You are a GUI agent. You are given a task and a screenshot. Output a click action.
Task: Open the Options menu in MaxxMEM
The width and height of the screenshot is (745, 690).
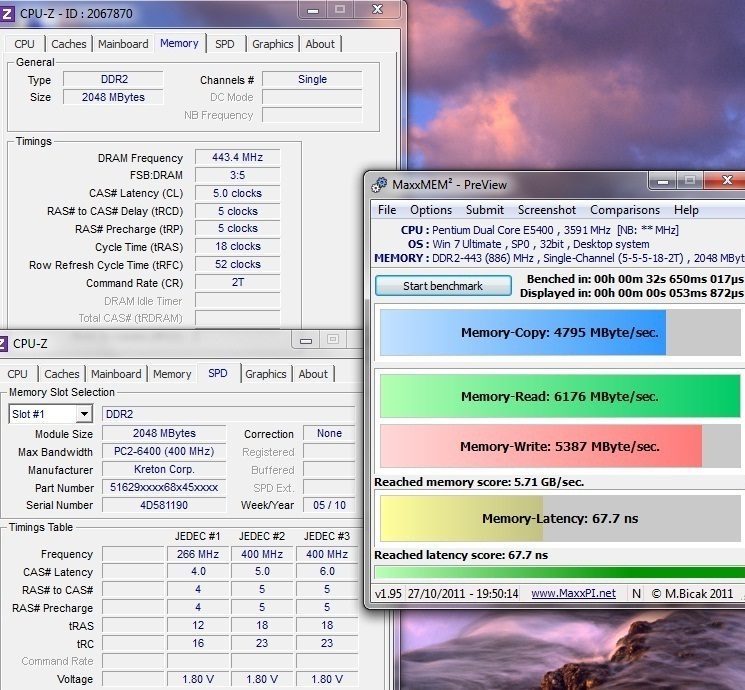pyautogui.click(x=431, y=210)
